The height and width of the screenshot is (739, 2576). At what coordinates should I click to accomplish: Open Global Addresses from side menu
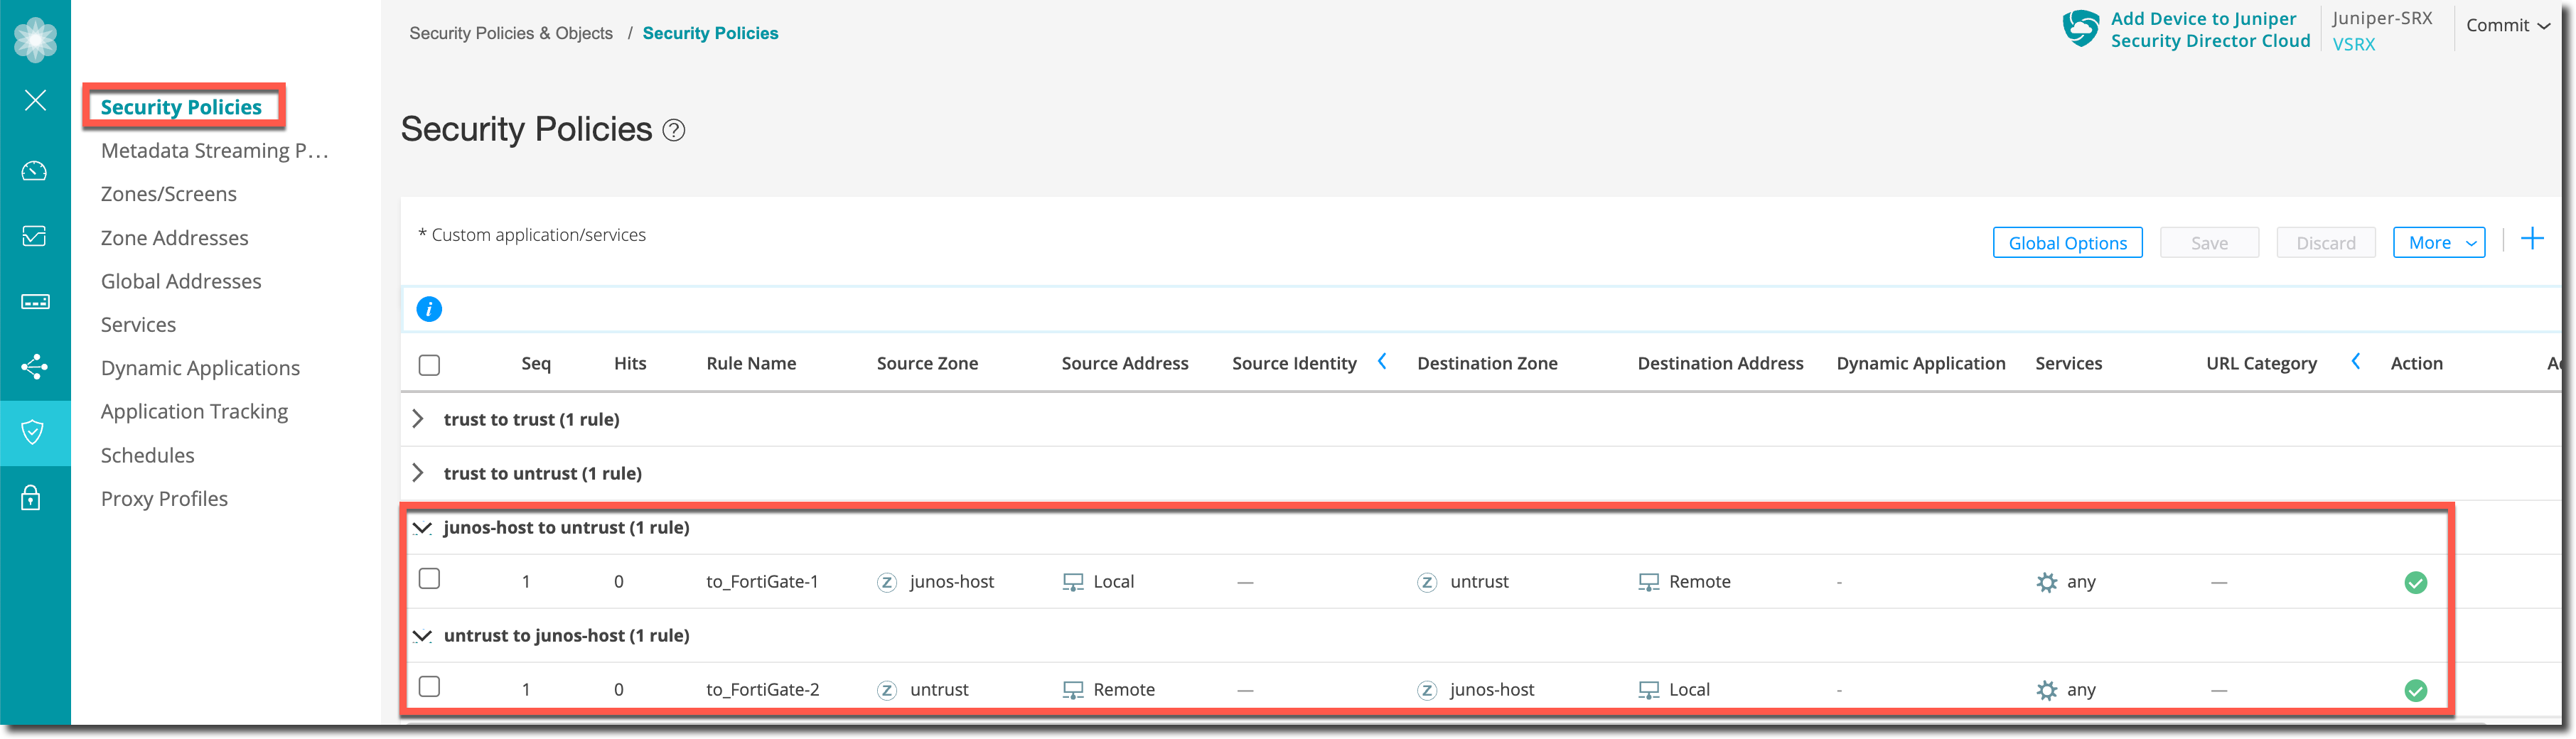click(x=181, y=281)
